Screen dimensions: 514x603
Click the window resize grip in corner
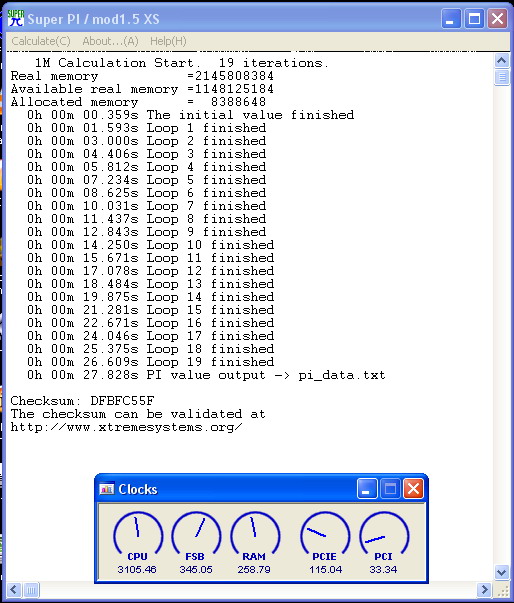502,591
